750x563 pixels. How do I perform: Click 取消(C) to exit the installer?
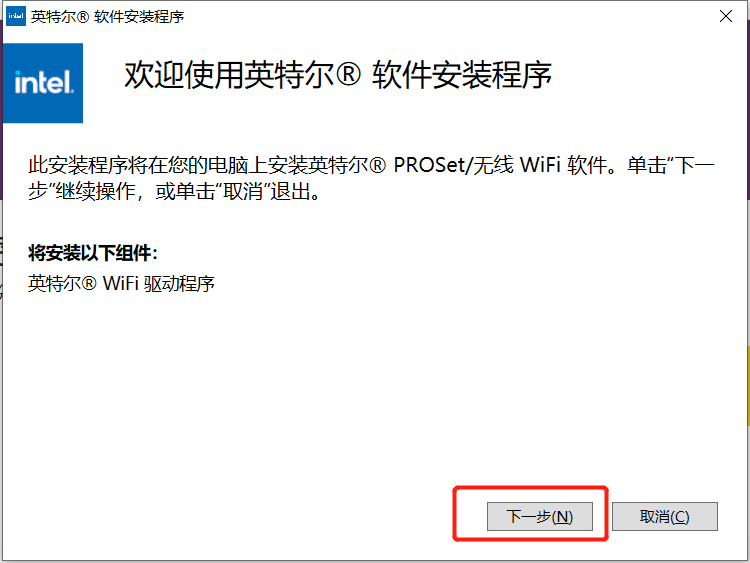(x=664, y=516)
